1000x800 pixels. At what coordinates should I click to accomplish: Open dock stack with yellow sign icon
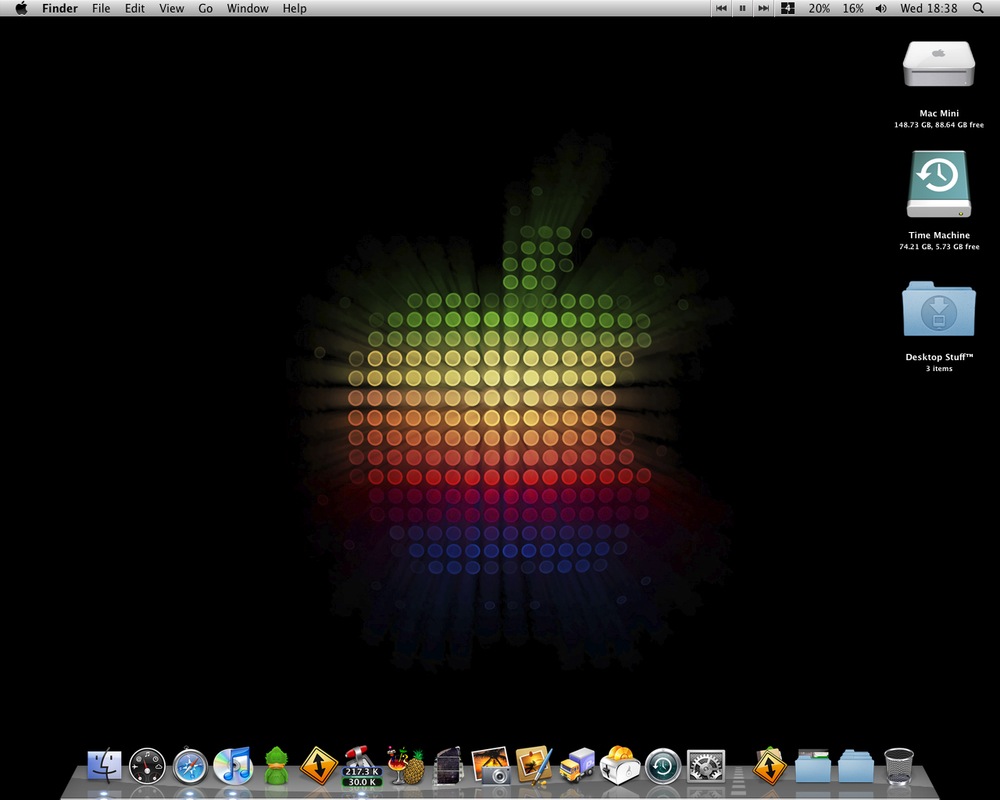pos(769,766)
